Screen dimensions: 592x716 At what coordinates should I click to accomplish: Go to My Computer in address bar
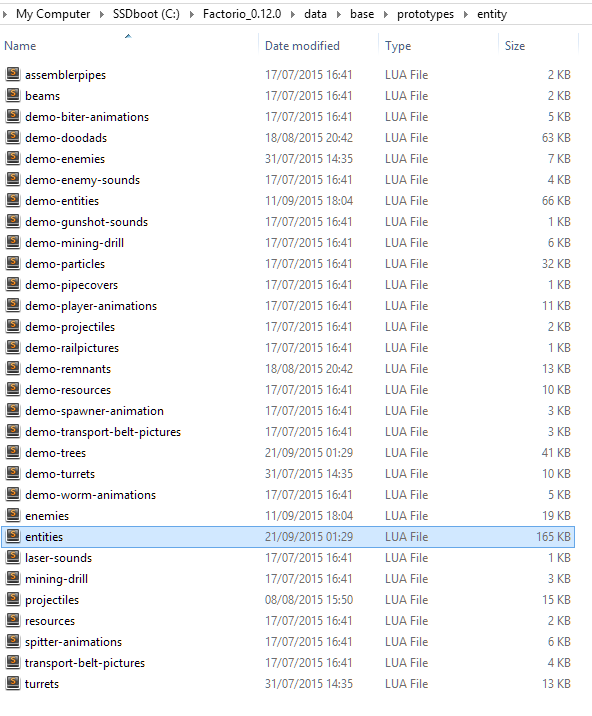(53, 14)
